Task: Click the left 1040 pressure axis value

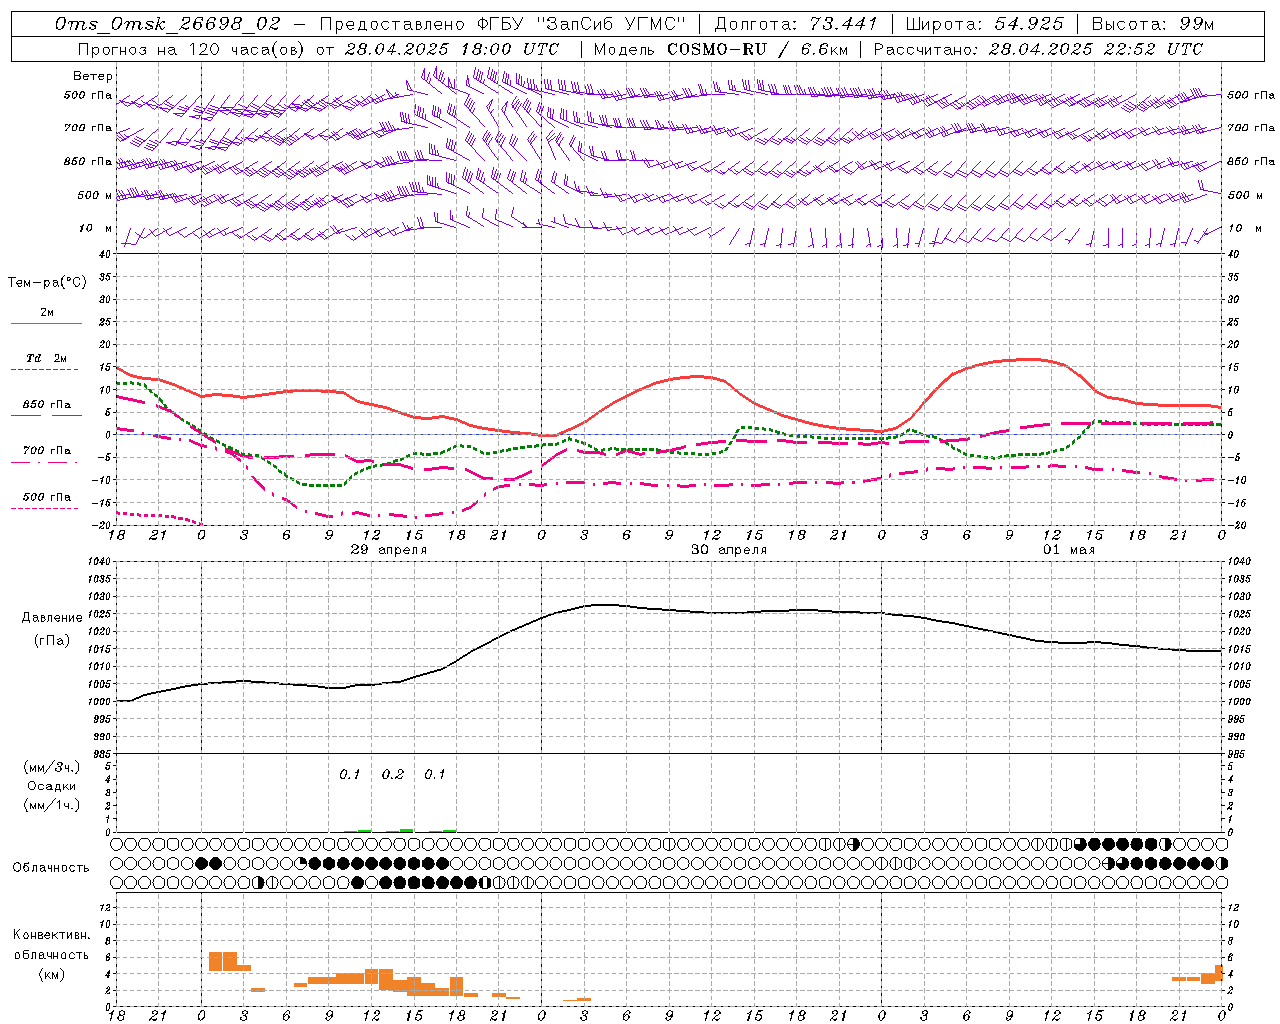Action: pyautogui.click(x=97, y=562)
